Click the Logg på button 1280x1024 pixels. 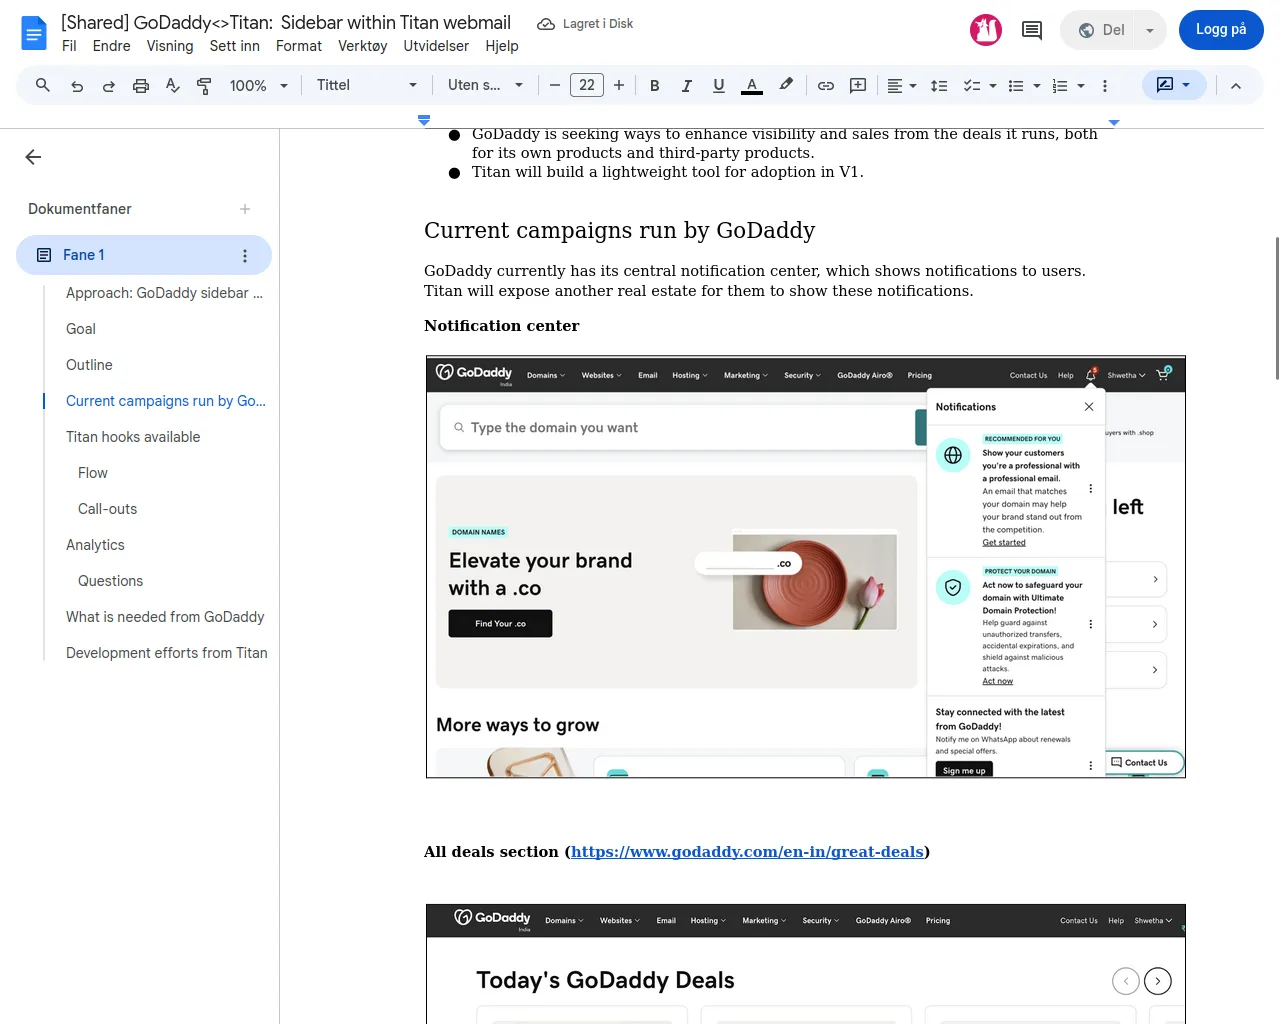1221,30
